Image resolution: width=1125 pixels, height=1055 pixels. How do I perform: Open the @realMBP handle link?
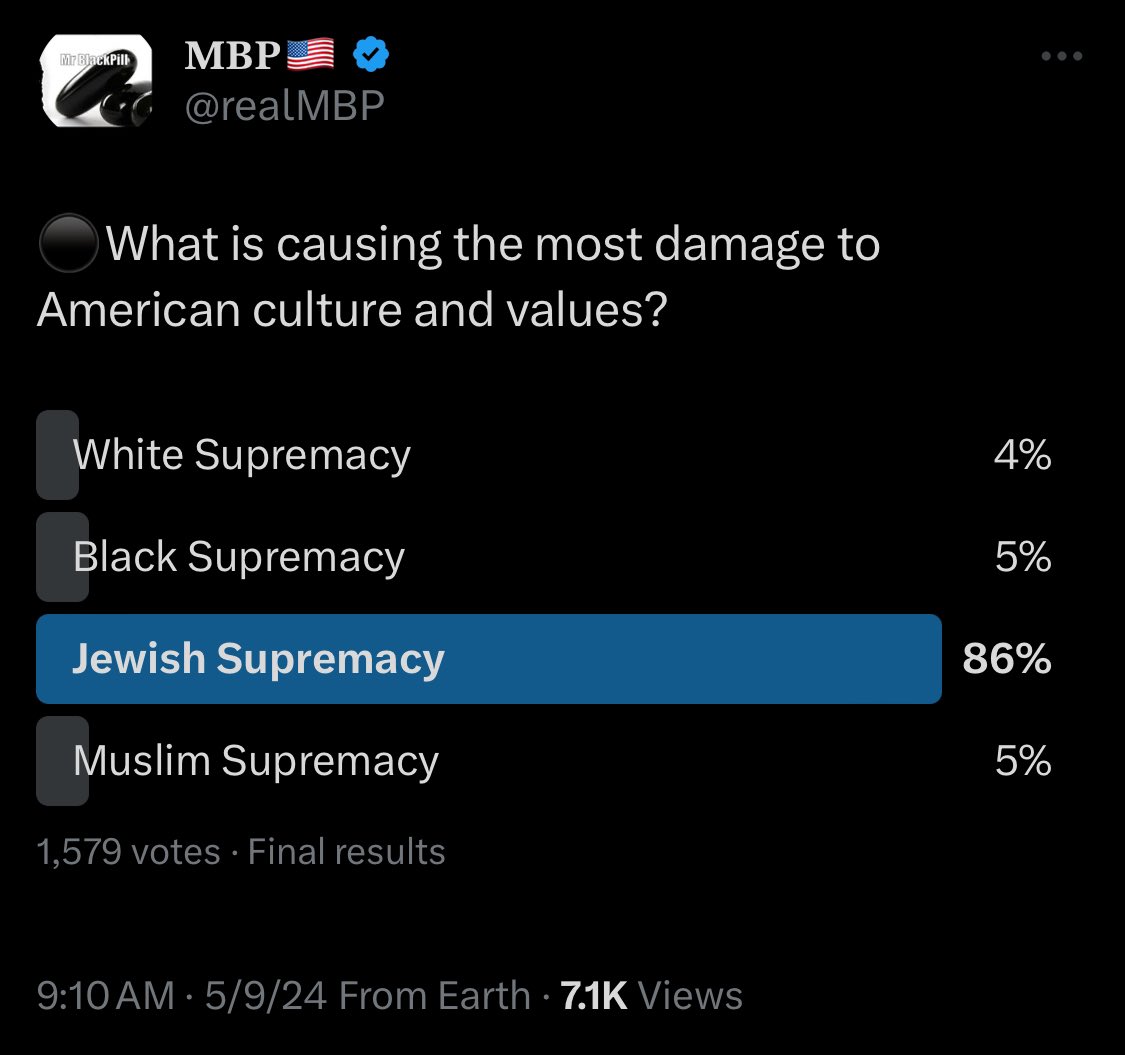(x=284, y=105)
